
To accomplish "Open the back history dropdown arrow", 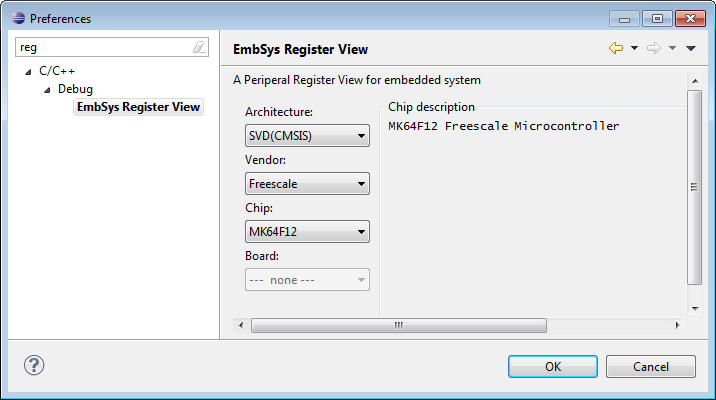I will pos(634,48).
